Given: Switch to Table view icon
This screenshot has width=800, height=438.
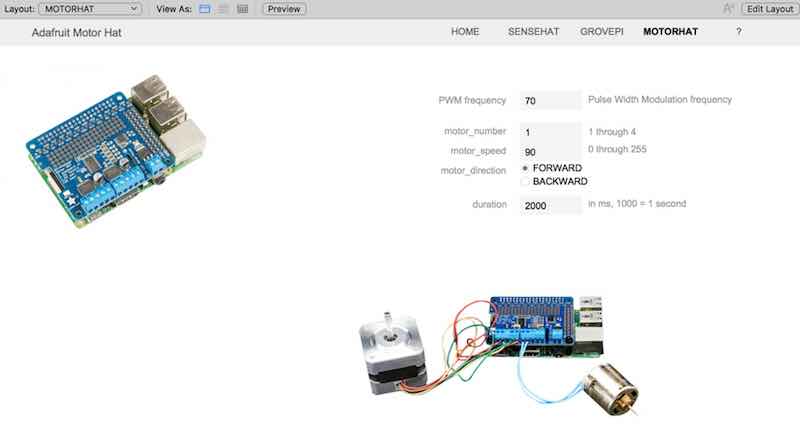Looking at the screenshot, I should point(243,9).
